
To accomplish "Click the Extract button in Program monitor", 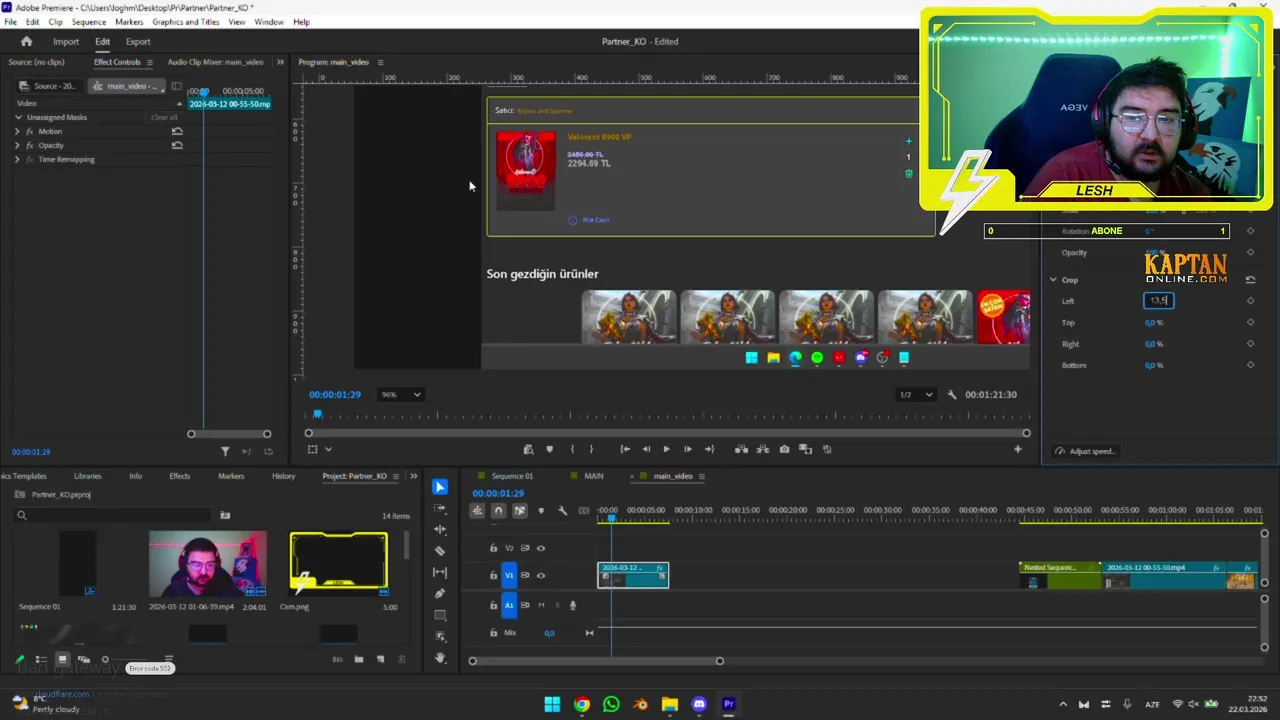I will (763, 449).
